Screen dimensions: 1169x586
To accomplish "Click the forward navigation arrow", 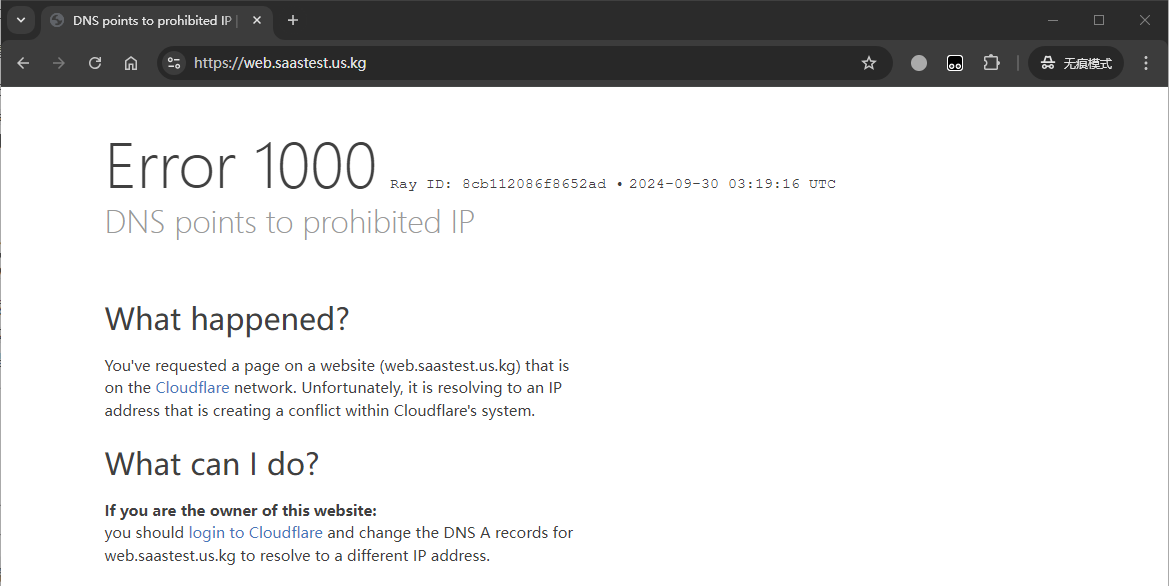I will pos(59,63).
